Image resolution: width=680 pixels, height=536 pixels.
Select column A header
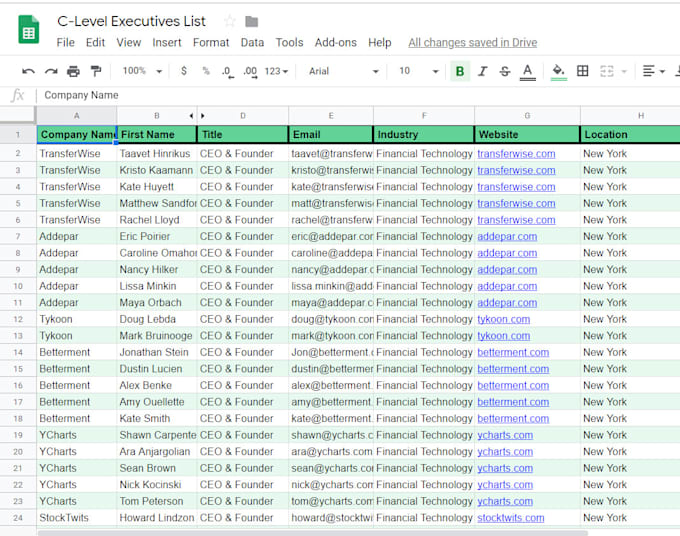pos(76,116)
